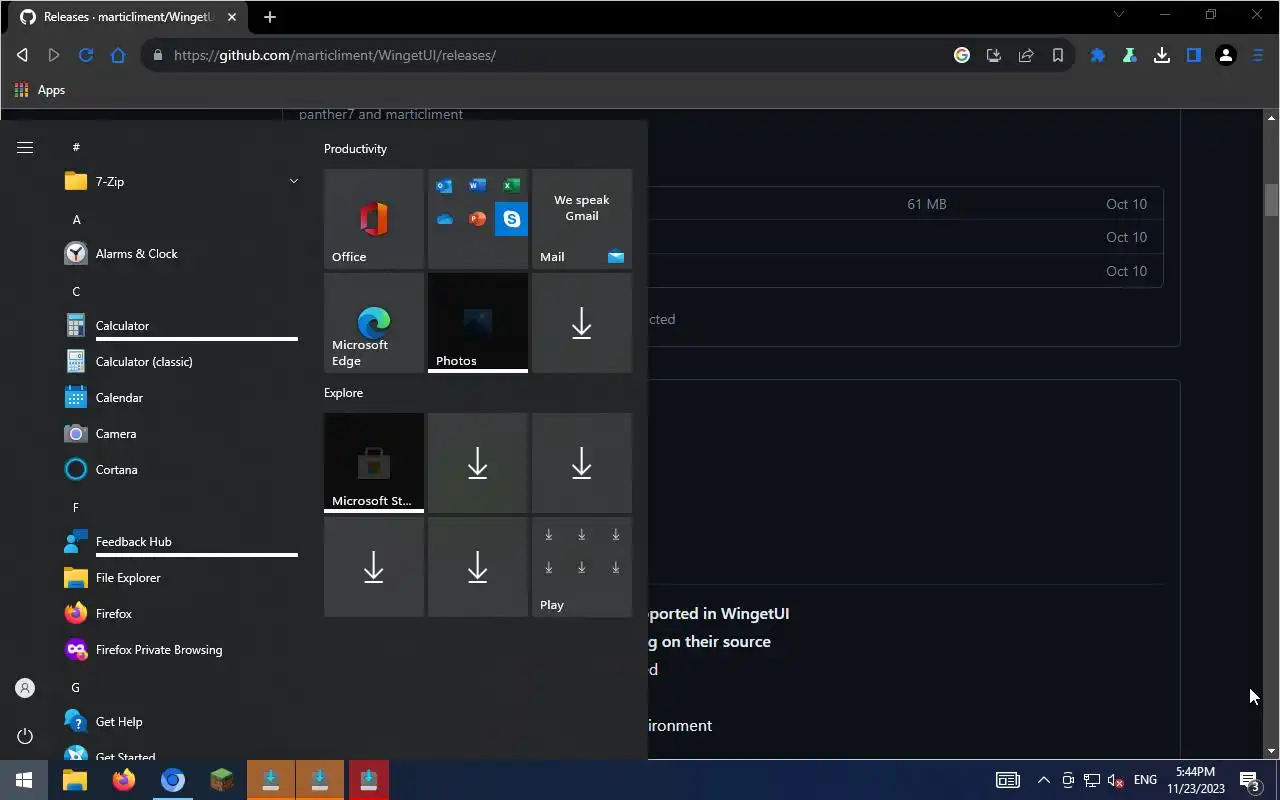Go to the browser home page

click(118, 55)
